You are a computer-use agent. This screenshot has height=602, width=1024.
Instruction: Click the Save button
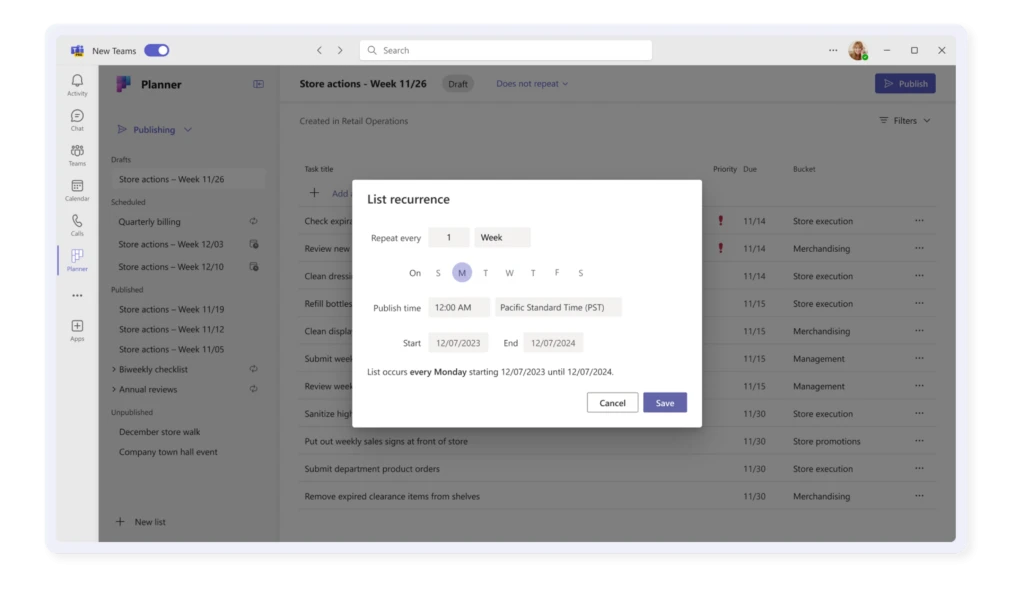(x=664, y=402)
